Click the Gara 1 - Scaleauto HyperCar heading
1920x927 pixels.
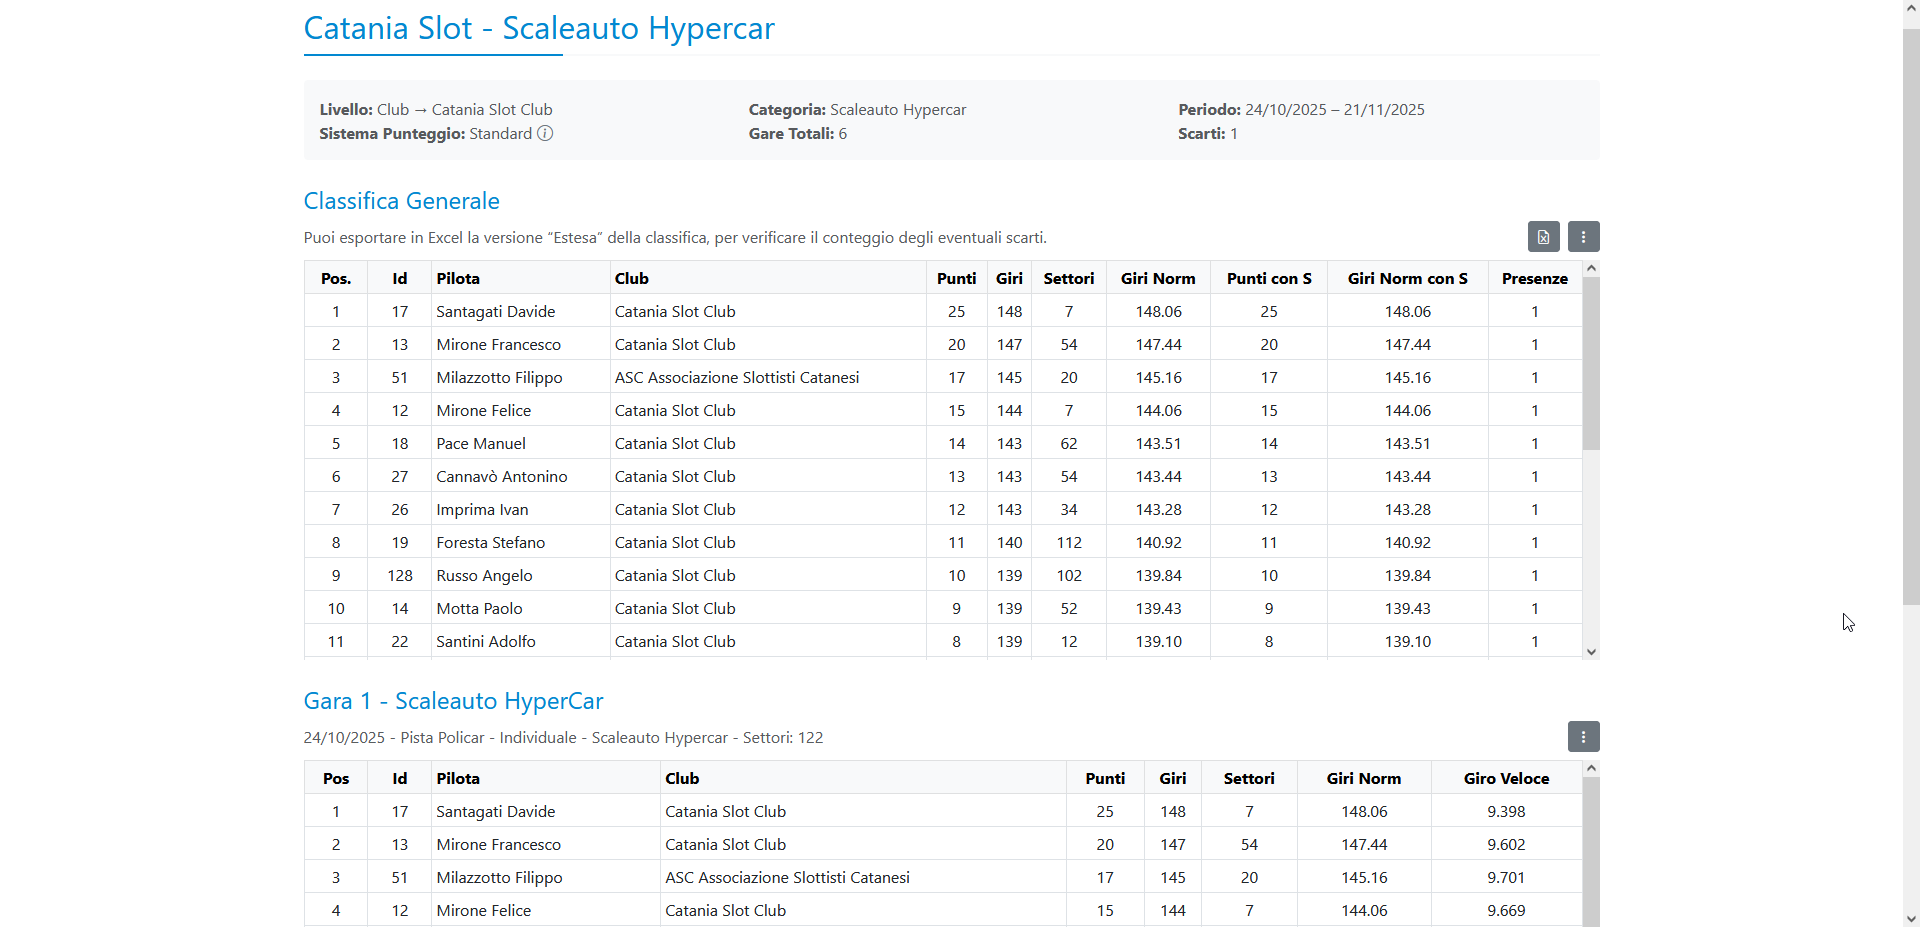tap(453, 701)
